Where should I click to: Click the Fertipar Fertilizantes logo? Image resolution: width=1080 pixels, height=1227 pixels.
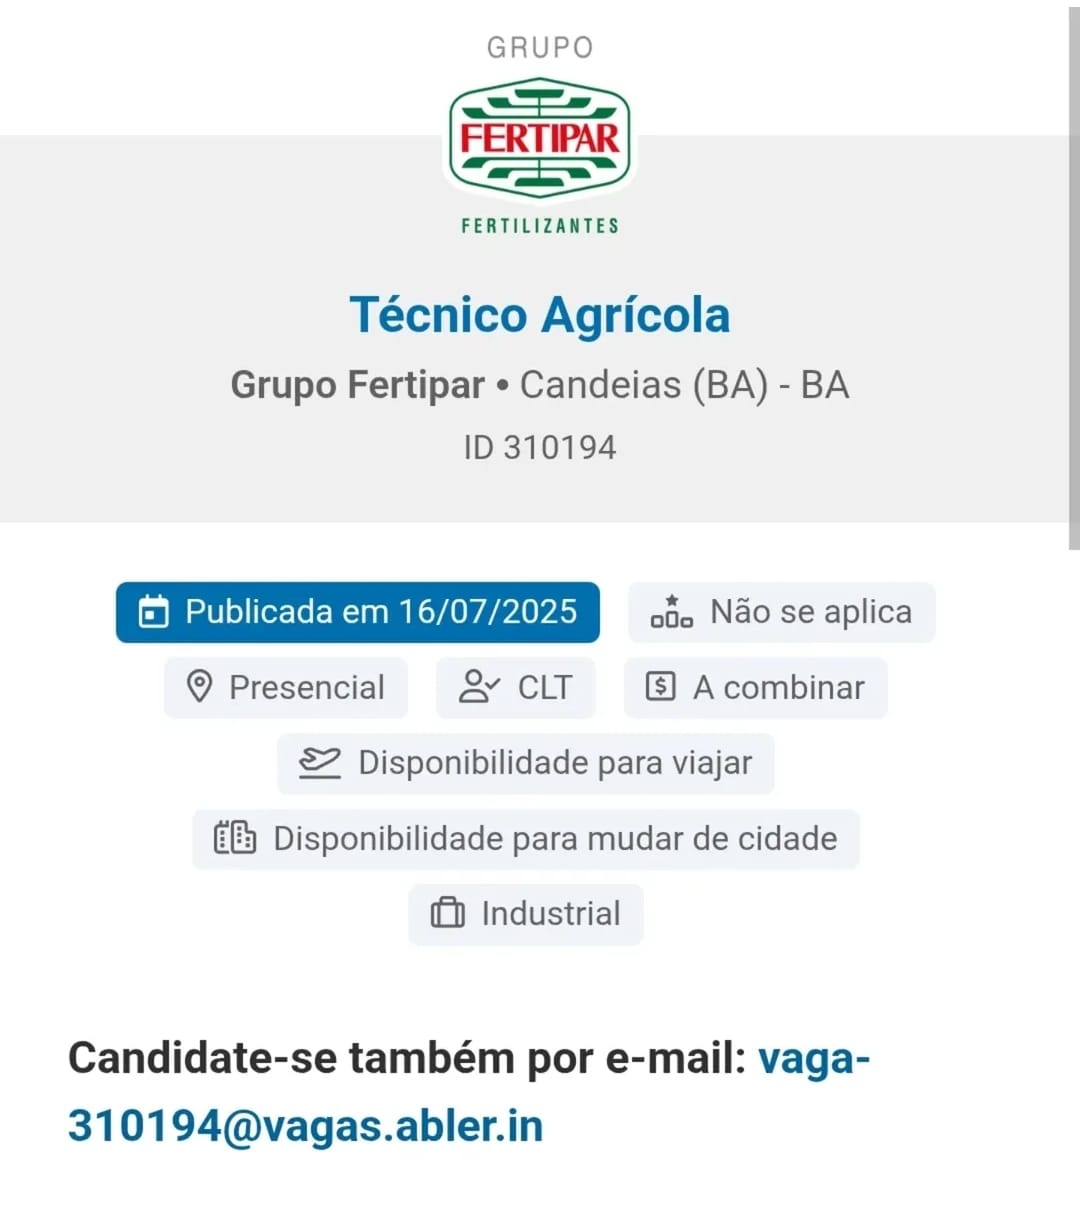coord(540,137)
